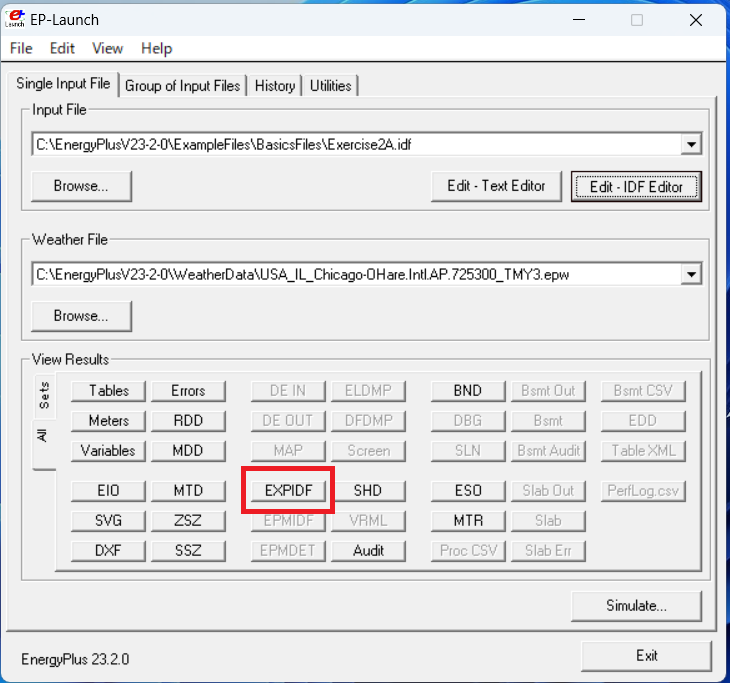Open the SSZ file
Viewport: 730px width, 683px height.
coord(188,551)
